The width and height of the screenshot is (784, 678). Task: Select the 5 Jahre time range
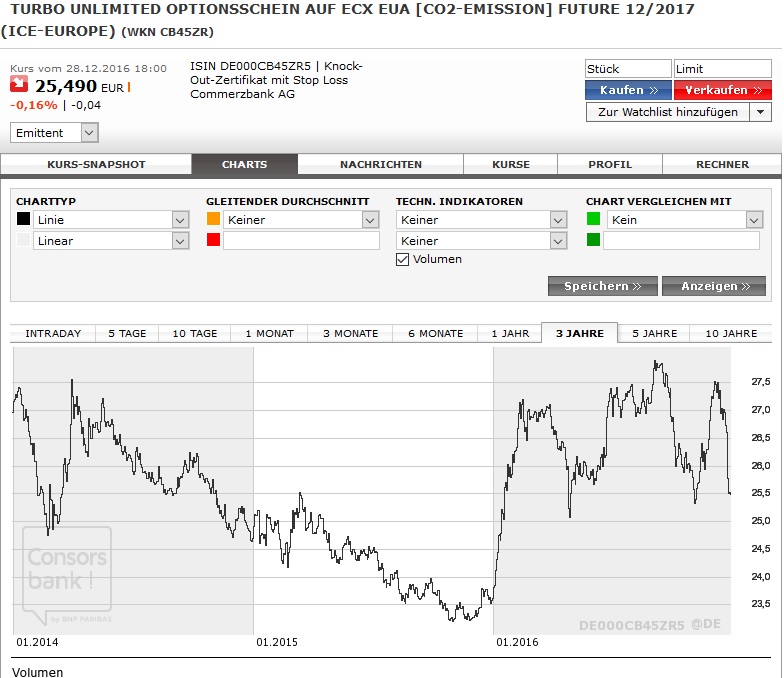click(654, 334)
